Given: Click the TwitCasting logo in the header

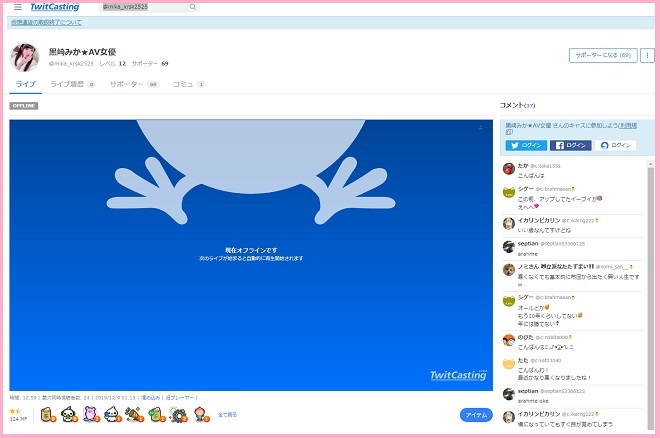Looking at the screenshot, I should 62,7.
